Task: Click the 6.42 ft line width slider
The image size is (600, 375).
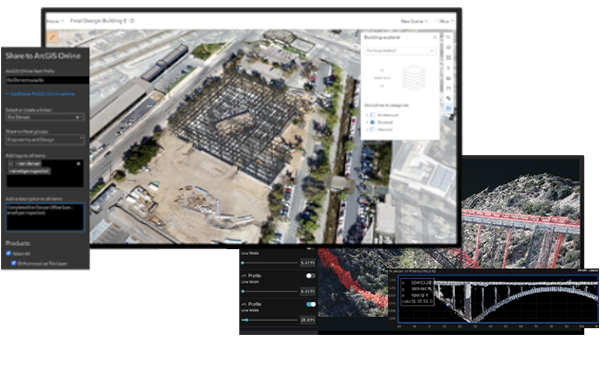Action: coord(270,292)
